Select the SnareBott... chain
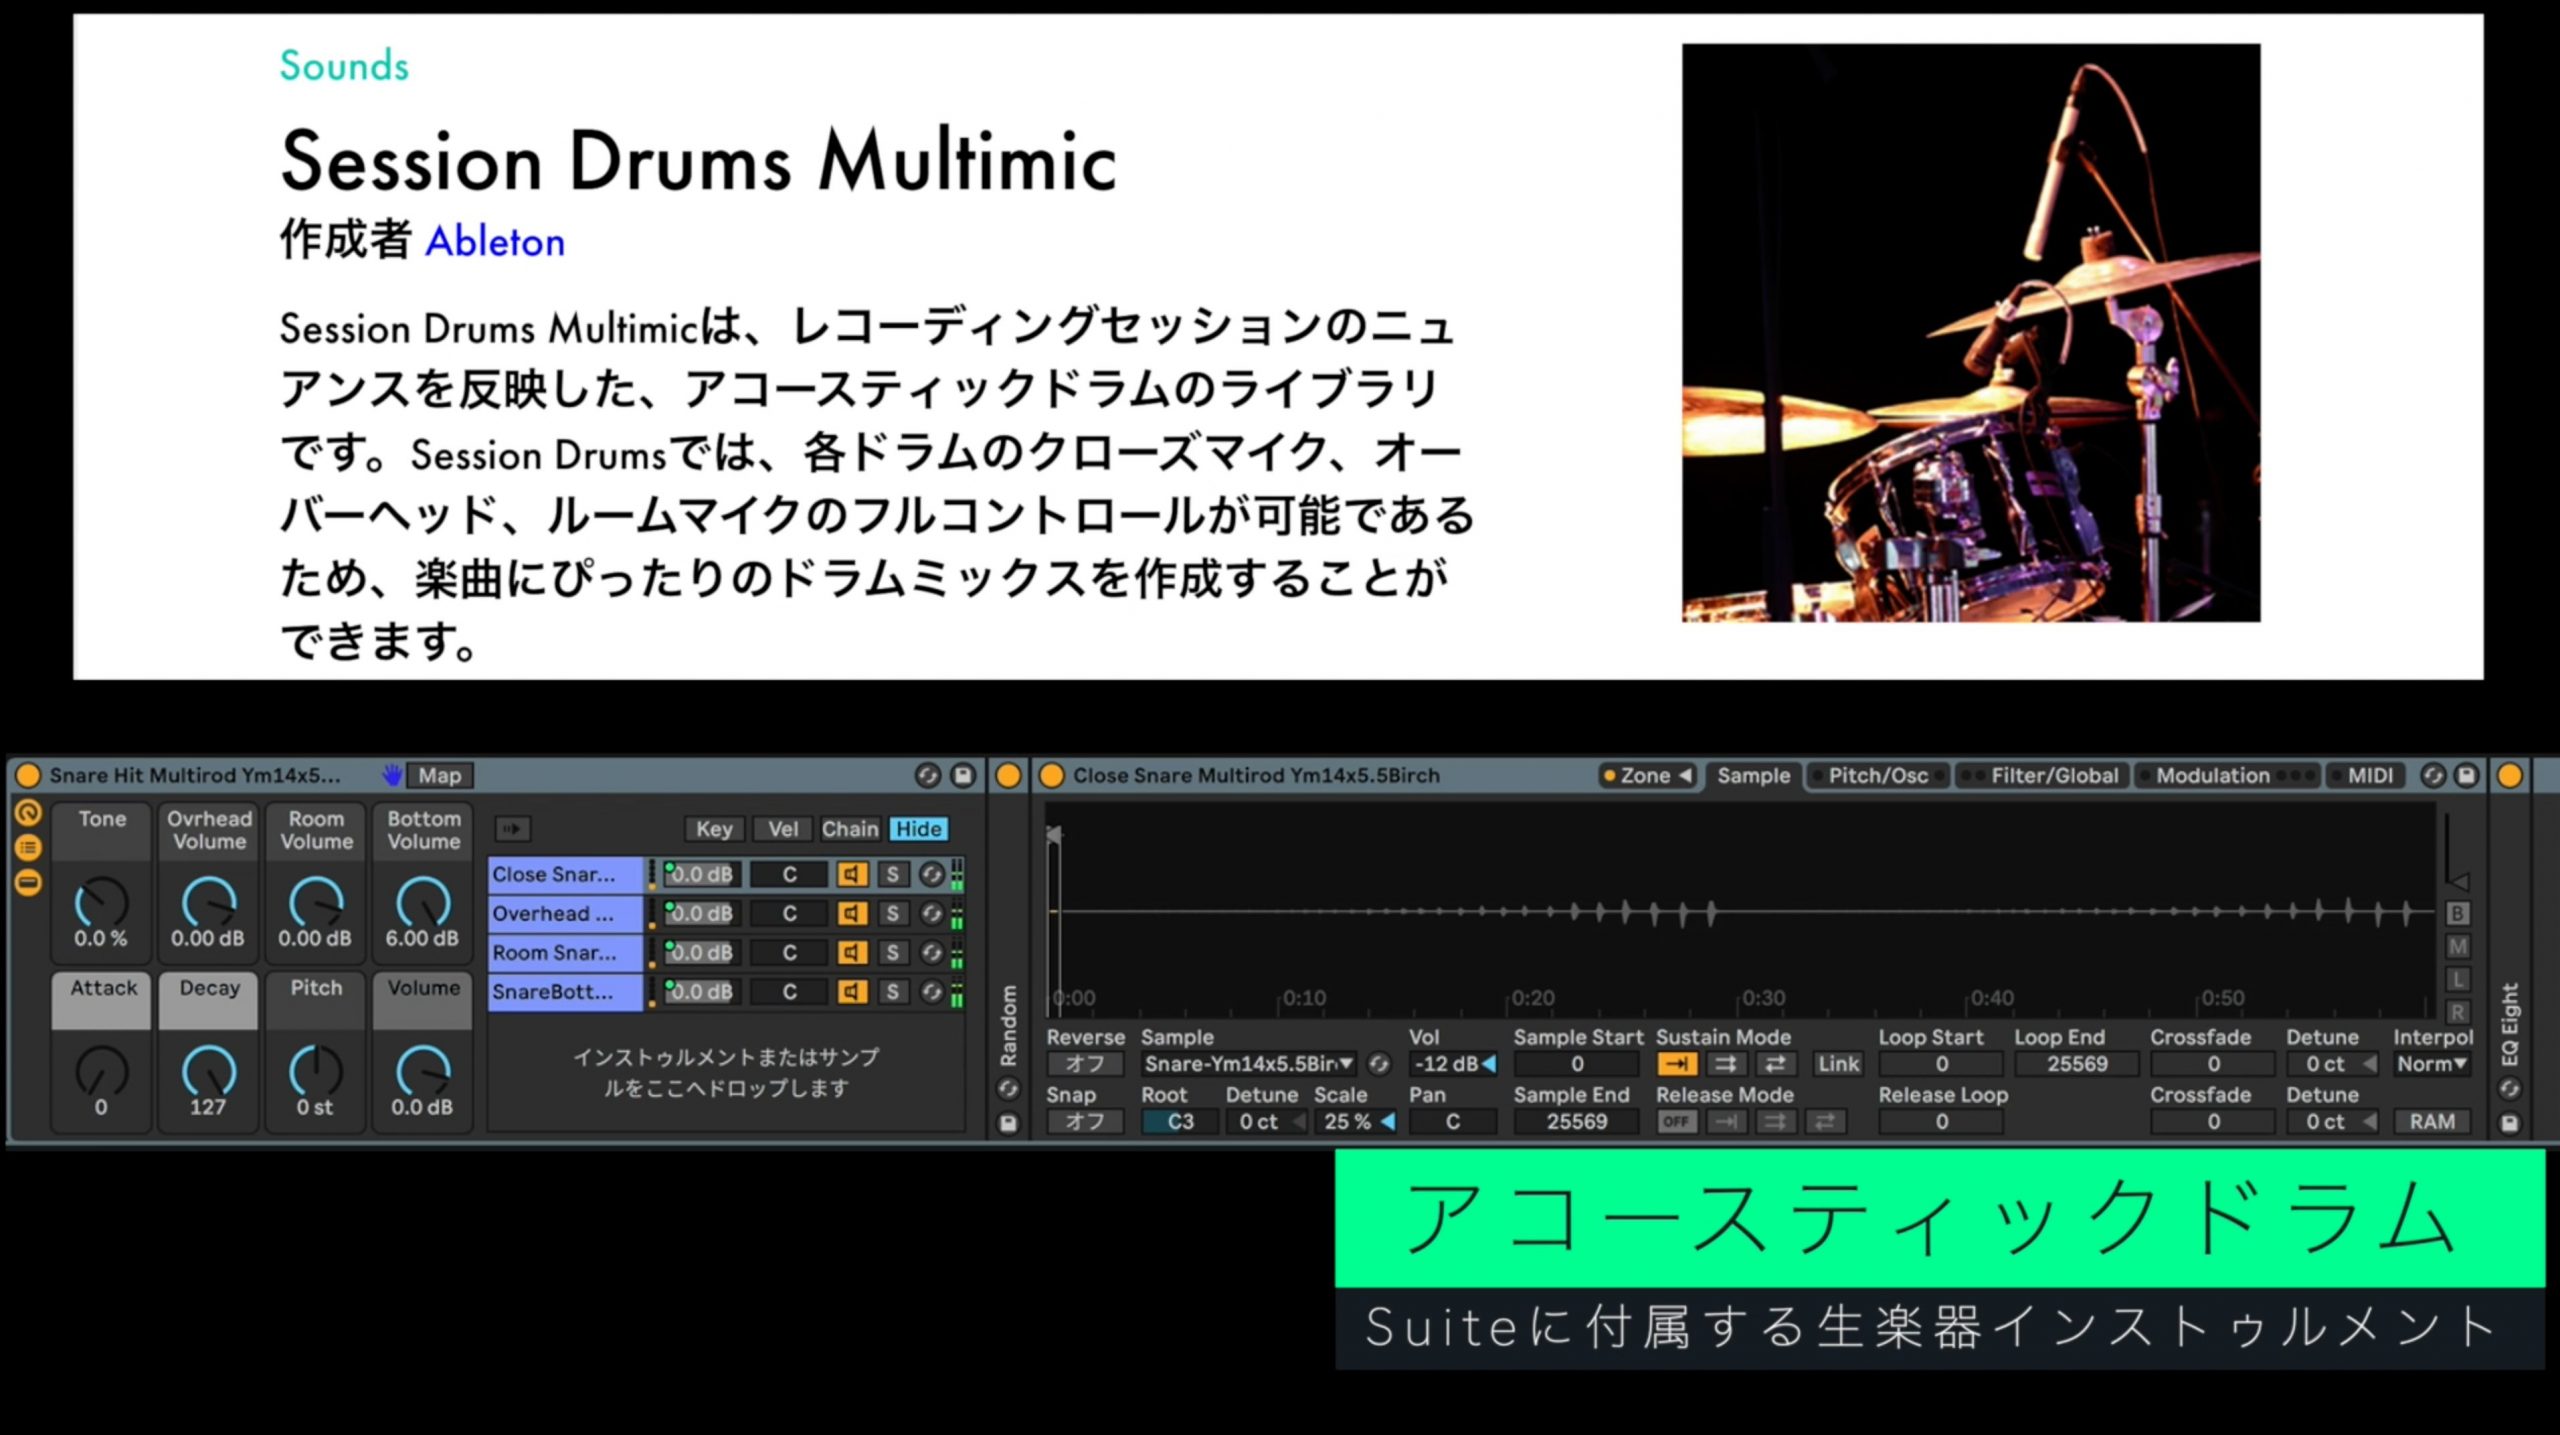The image size is (2560, 1435). click(x=565, y=992)
